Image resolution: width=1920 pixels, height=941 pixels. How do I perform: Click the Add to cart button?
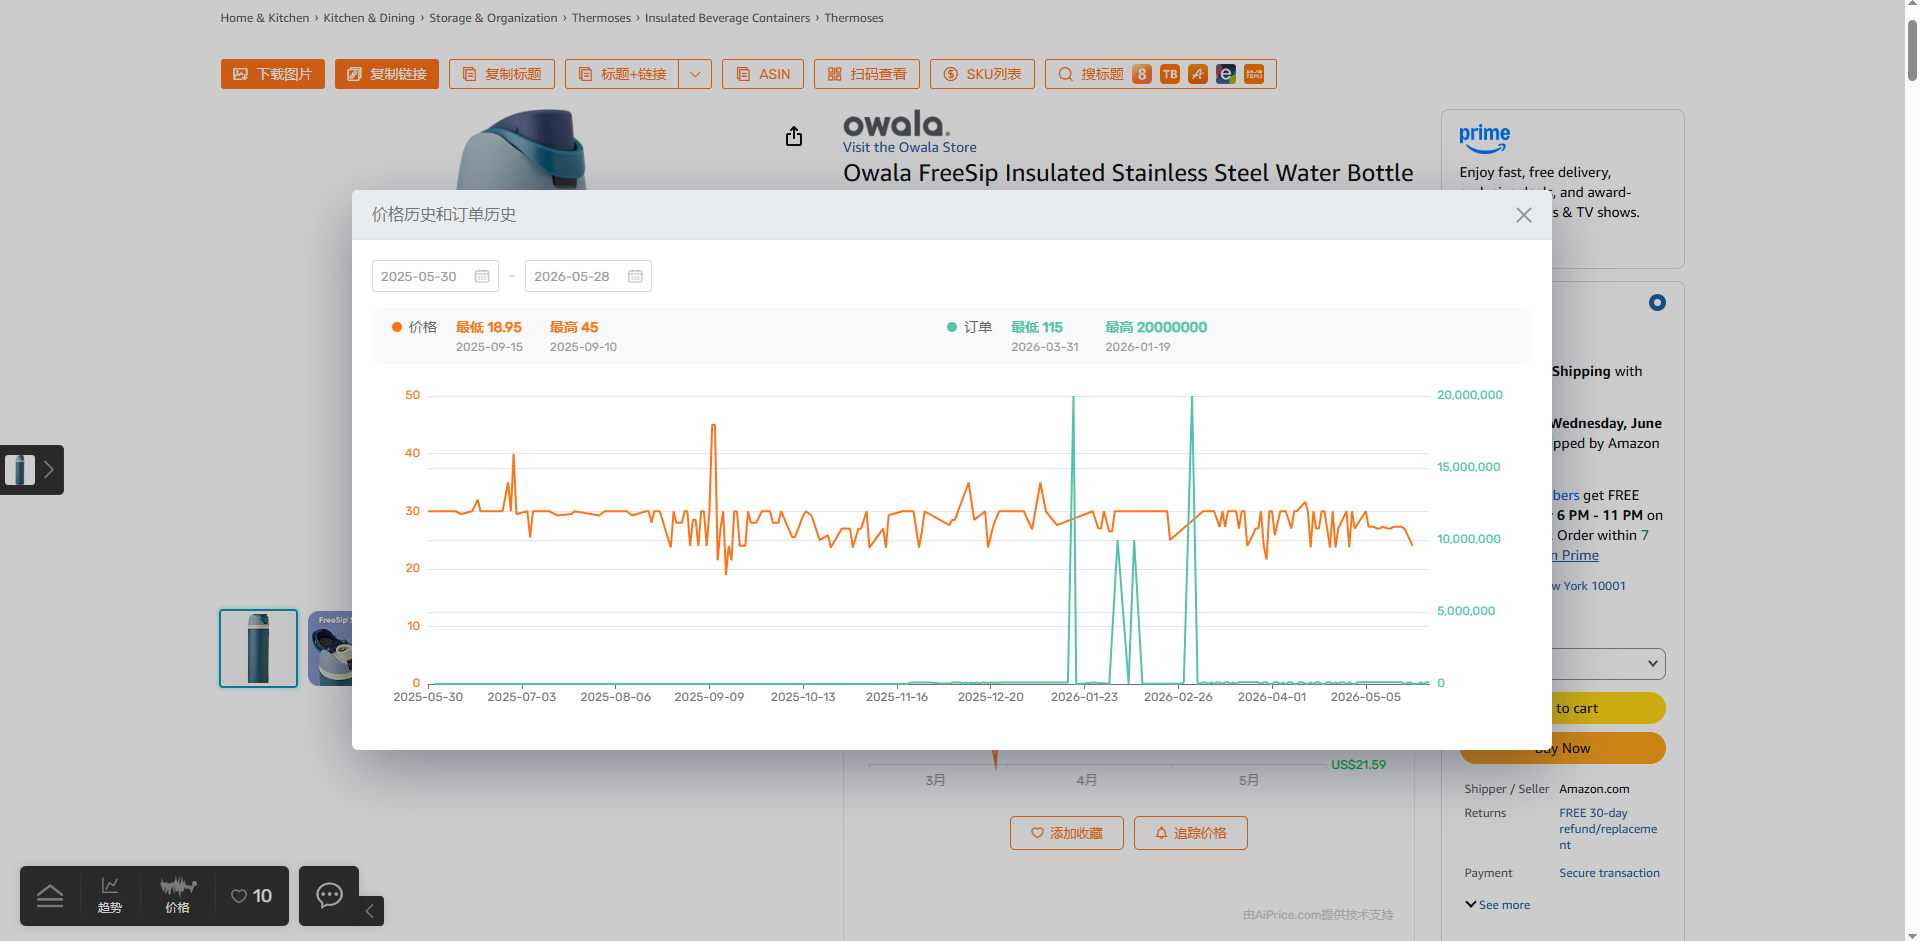1609,708
